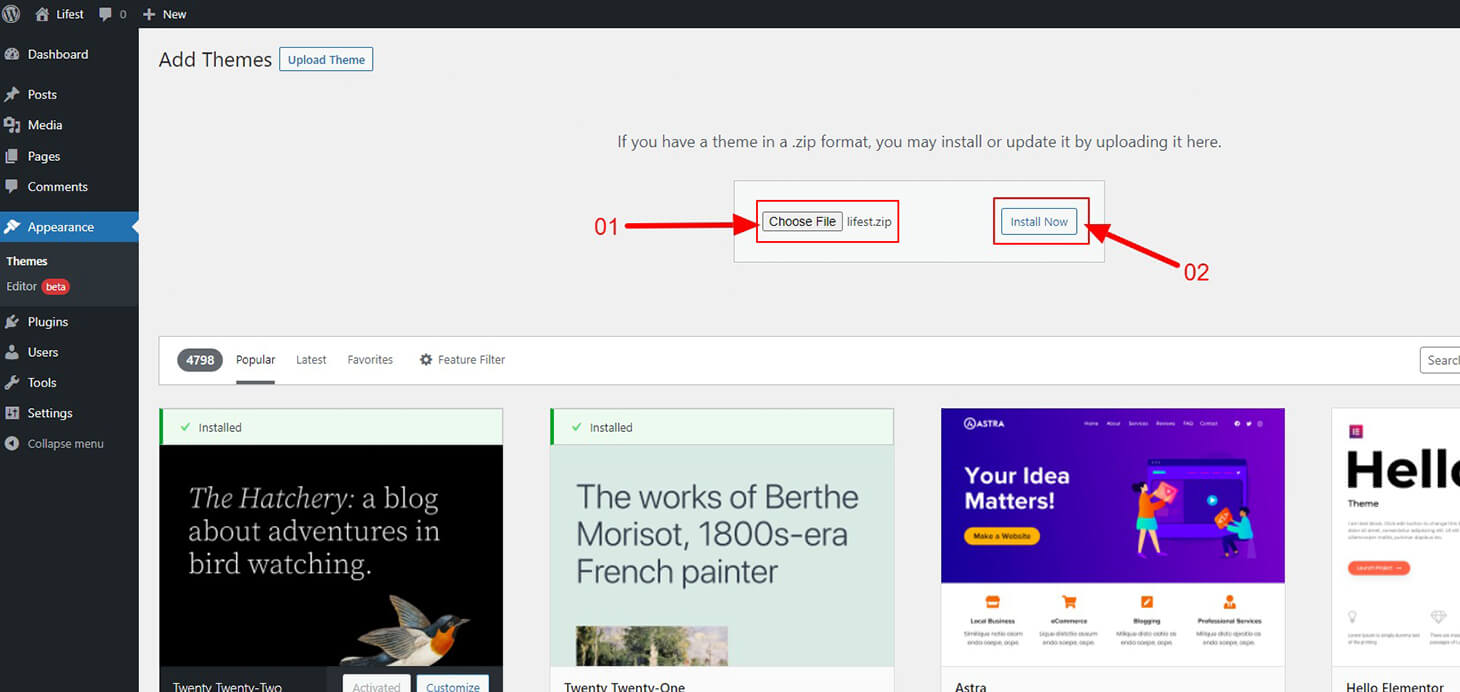Open the Feature Filter

click(462, 360)
